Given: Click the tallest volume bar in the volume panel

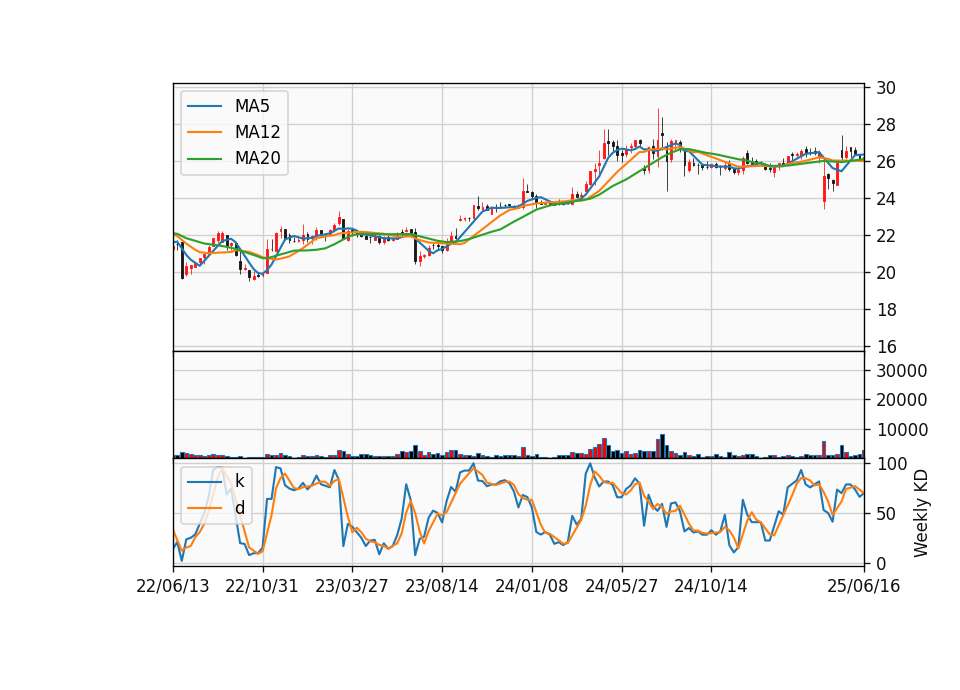Looking at the screenshot, I should point(662,446).
